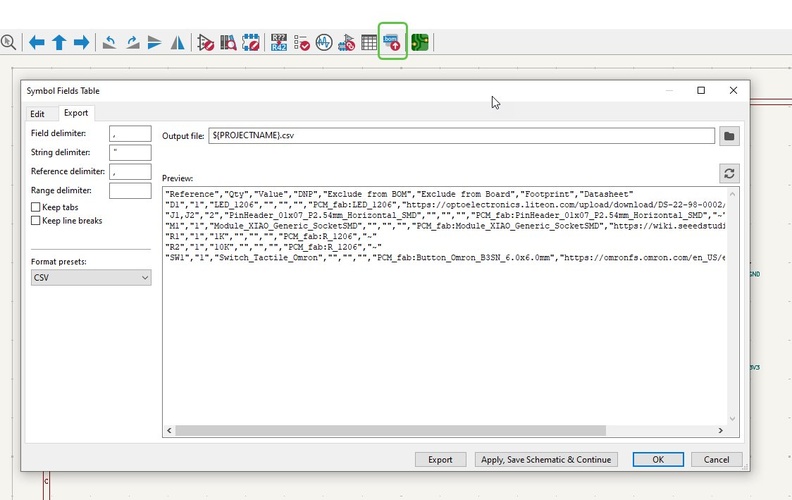This screenshot has width=792, height=500.
Task: Click the preview horizontal scrollbar thumb
Action: point(390,430)
